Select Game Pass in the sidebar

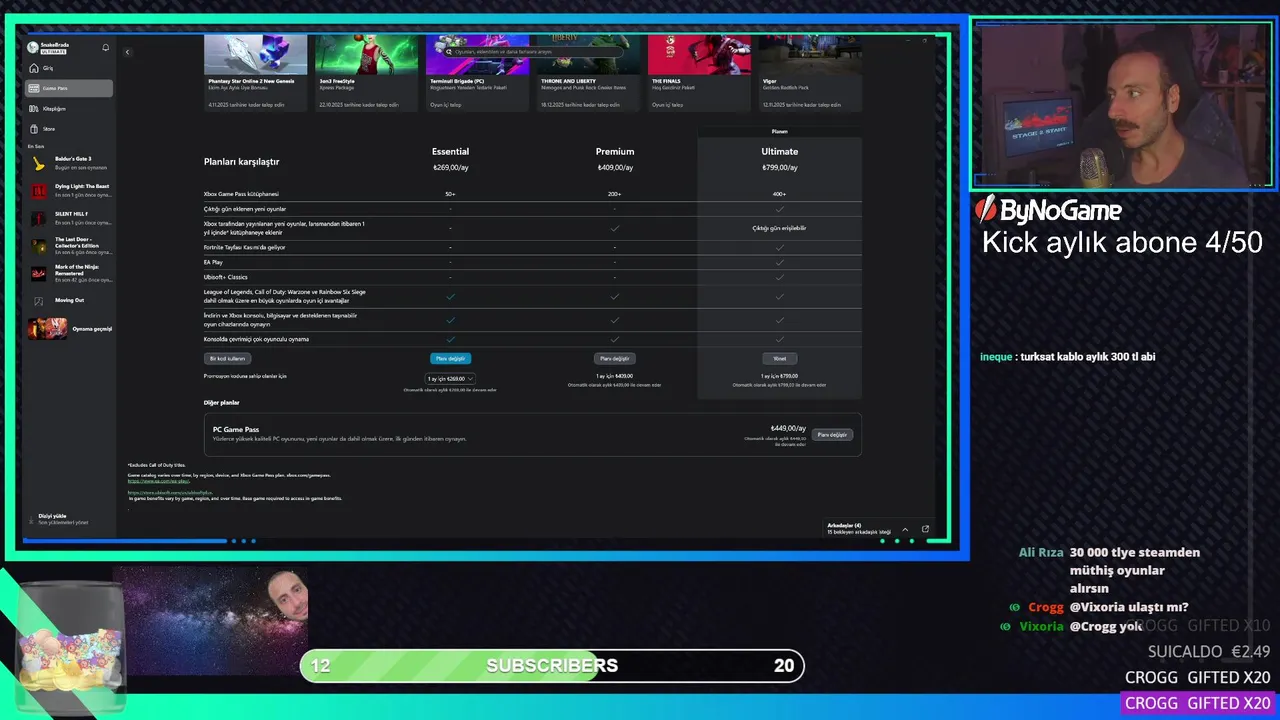[69, 88]
